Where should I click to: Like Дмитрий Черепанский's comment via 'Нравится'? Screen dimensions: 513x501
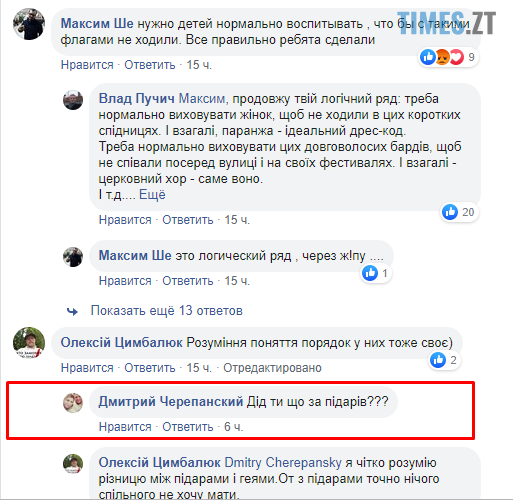(125, 427)
